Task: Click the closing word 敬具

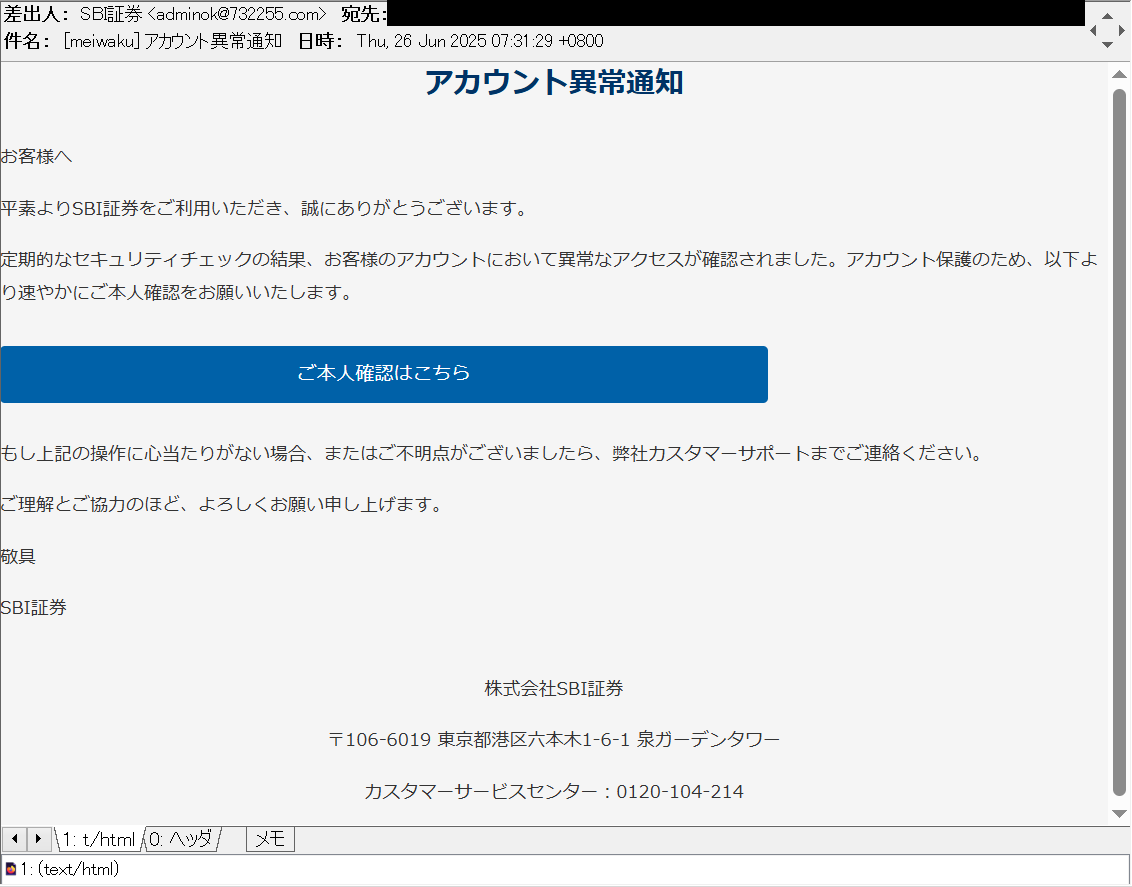Action: click(x=18, y=556)
